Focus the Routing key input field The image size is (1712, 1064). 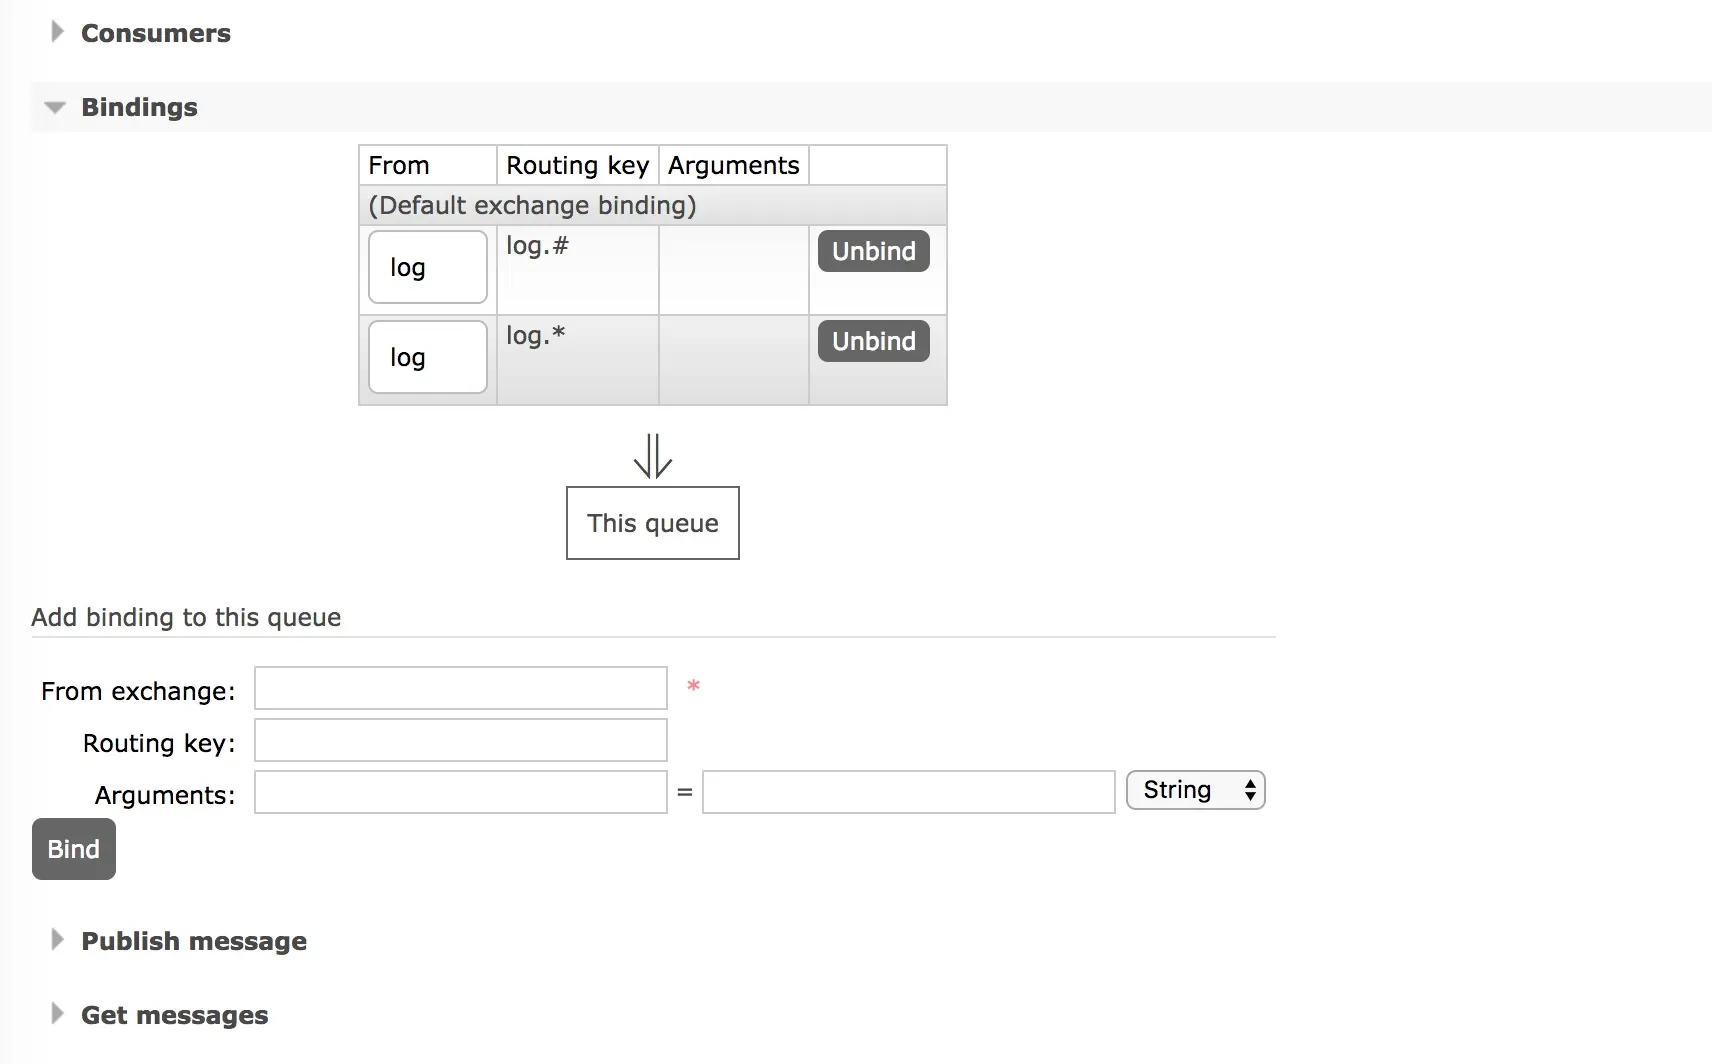point(460,740)
